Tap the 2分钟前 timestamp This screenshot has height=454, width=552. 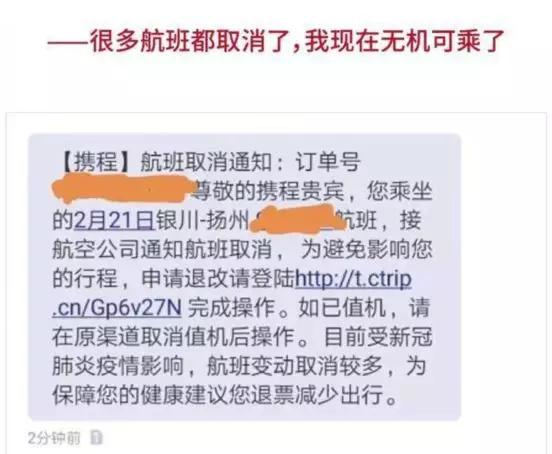pos(54,438)
